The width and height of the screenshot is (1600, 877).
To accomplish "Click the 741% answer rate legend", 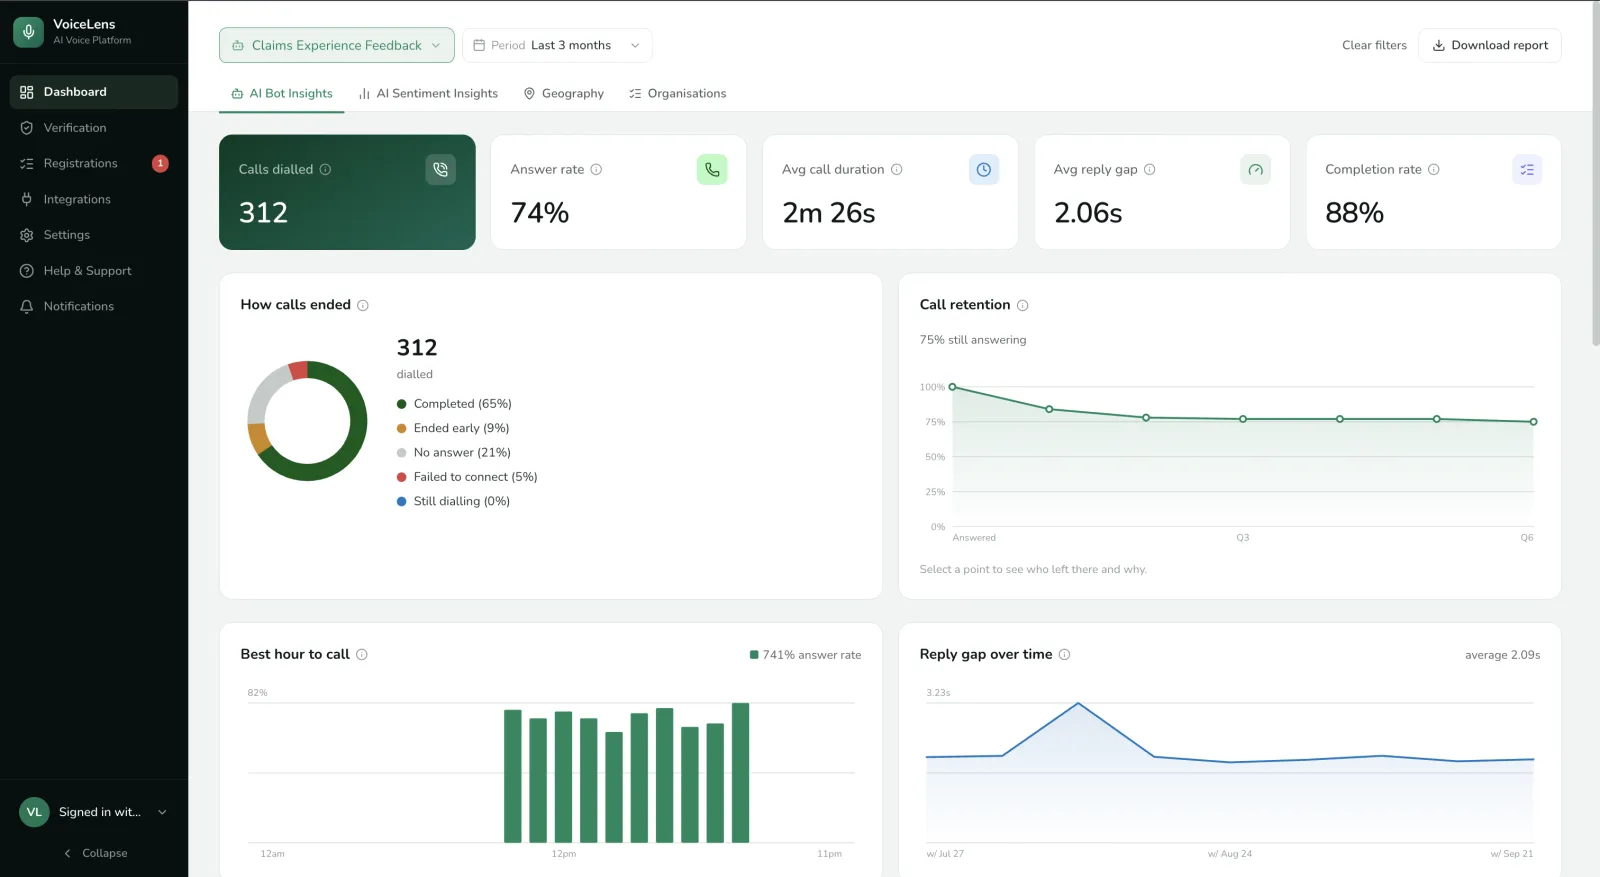I will pos(805,655).
